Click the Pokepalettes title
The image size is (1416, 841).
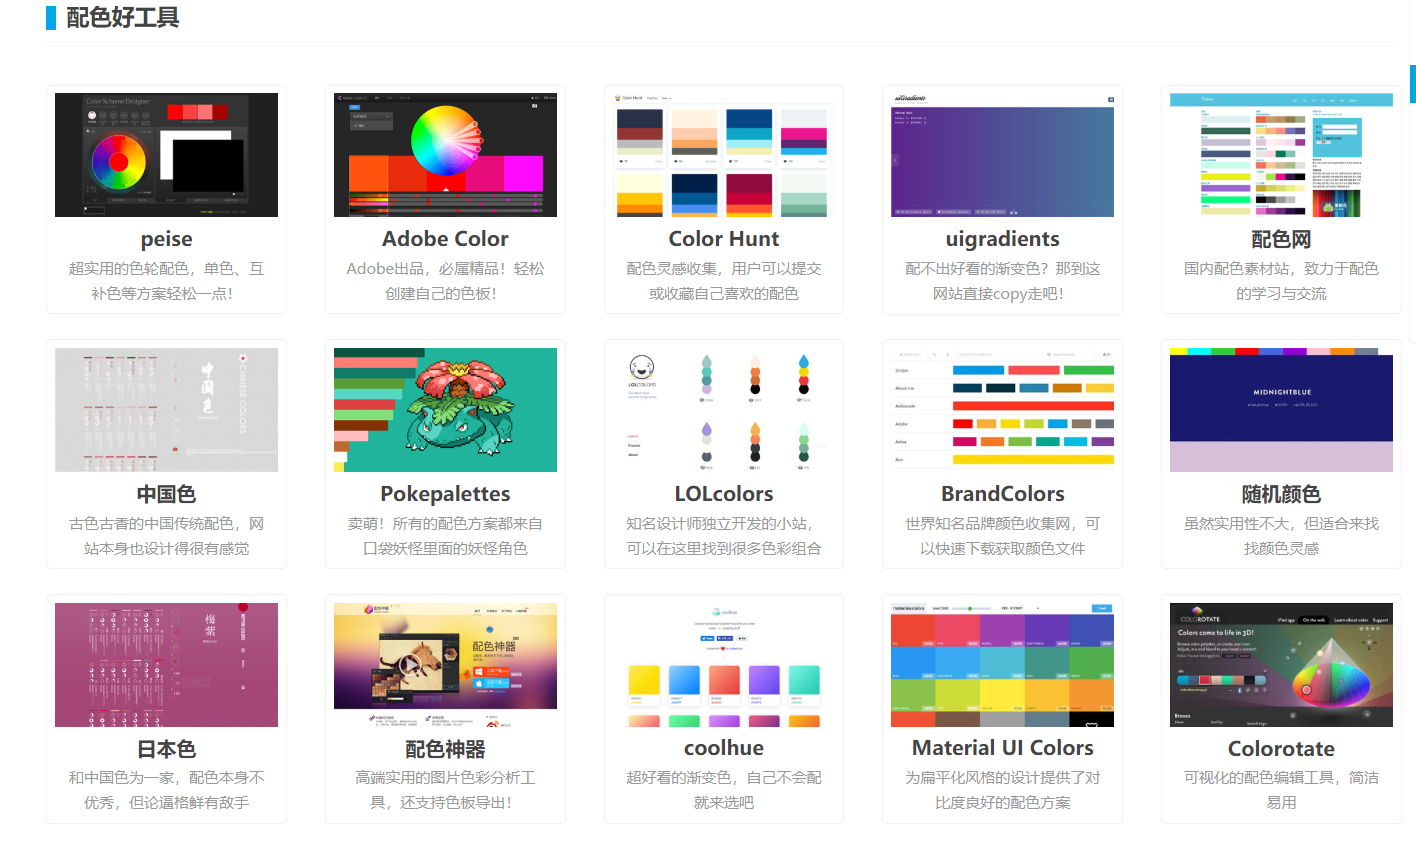[445, 494]
